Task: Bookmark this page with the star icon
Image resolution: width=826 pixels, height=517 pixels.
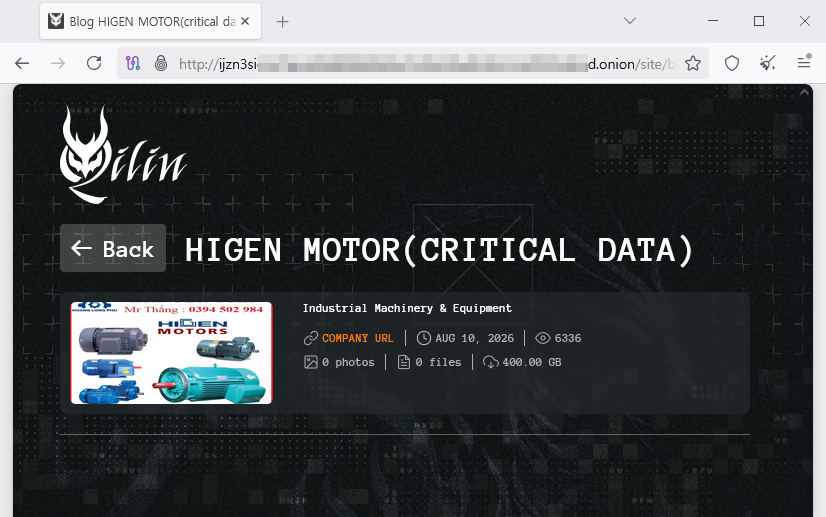Action: [693, 64]
